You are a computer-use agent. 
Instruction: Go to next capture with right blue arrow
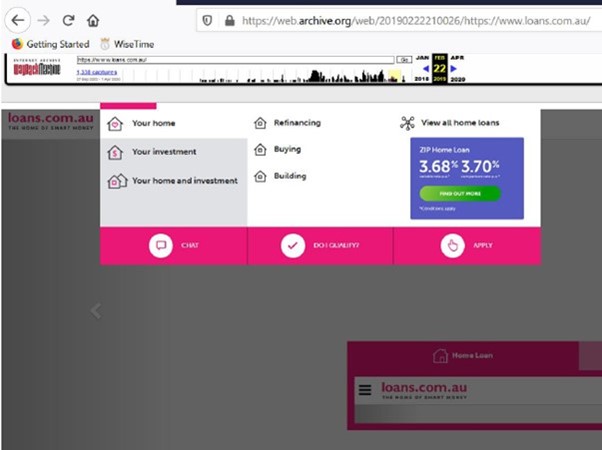click(453, 69)
